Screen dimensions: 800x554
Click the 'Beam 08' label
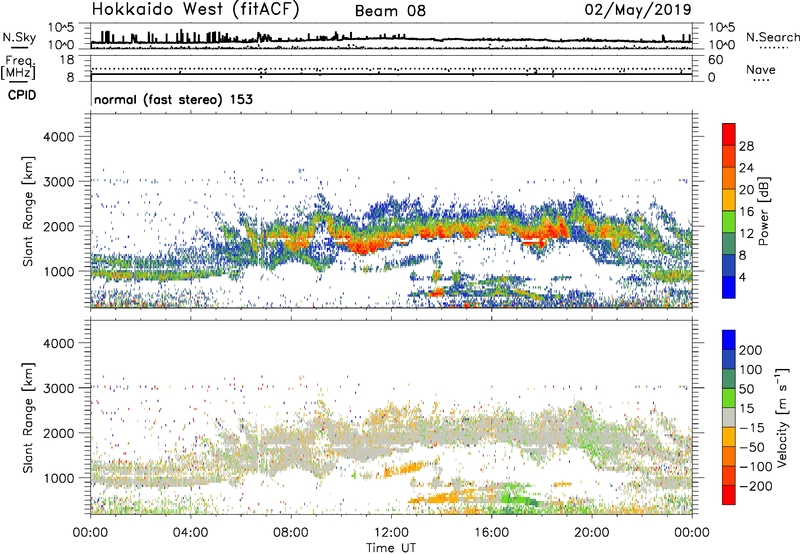390,11
